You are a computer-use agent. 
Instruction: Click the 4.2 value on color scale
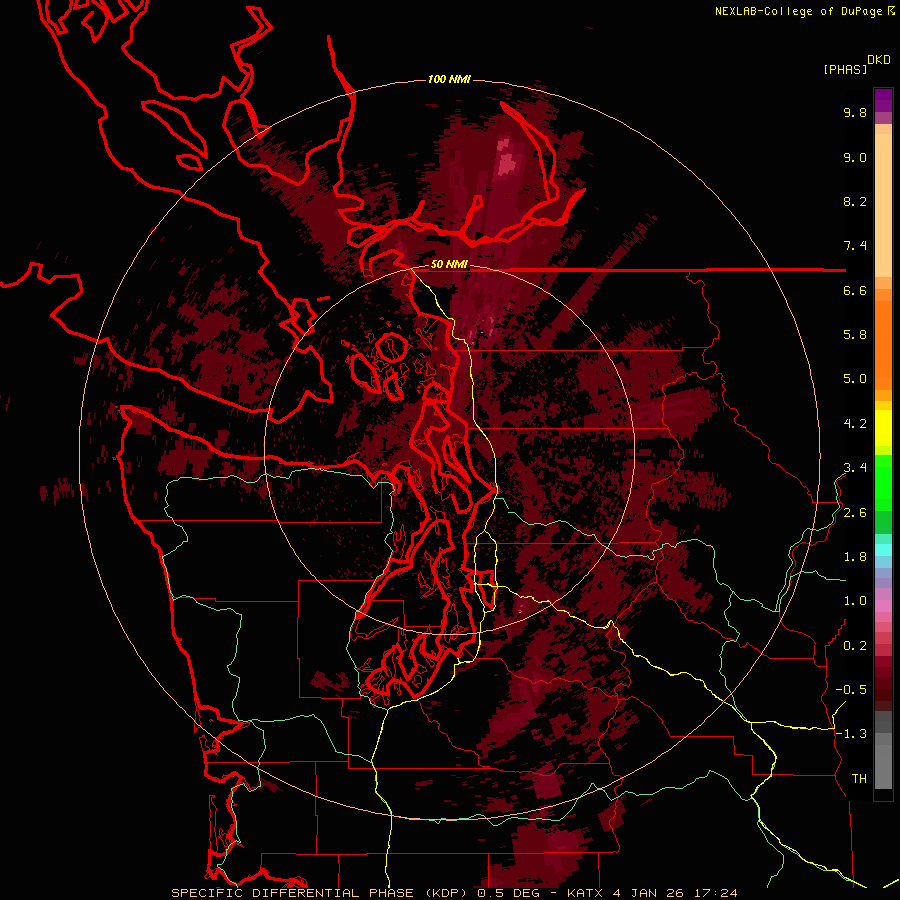click(855, 424)
